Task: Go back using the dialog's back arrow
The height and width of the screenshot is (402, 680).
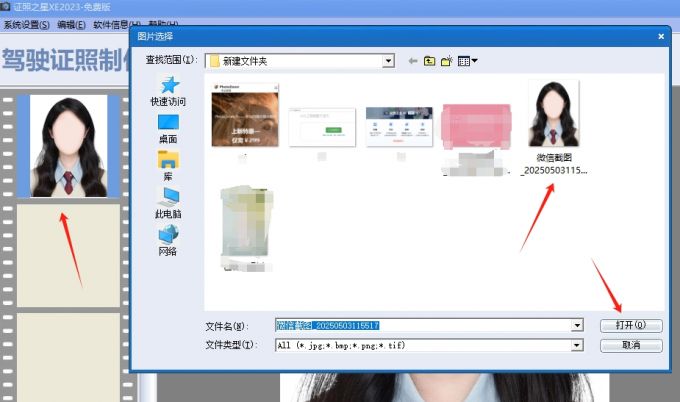Action: (412, 61)
